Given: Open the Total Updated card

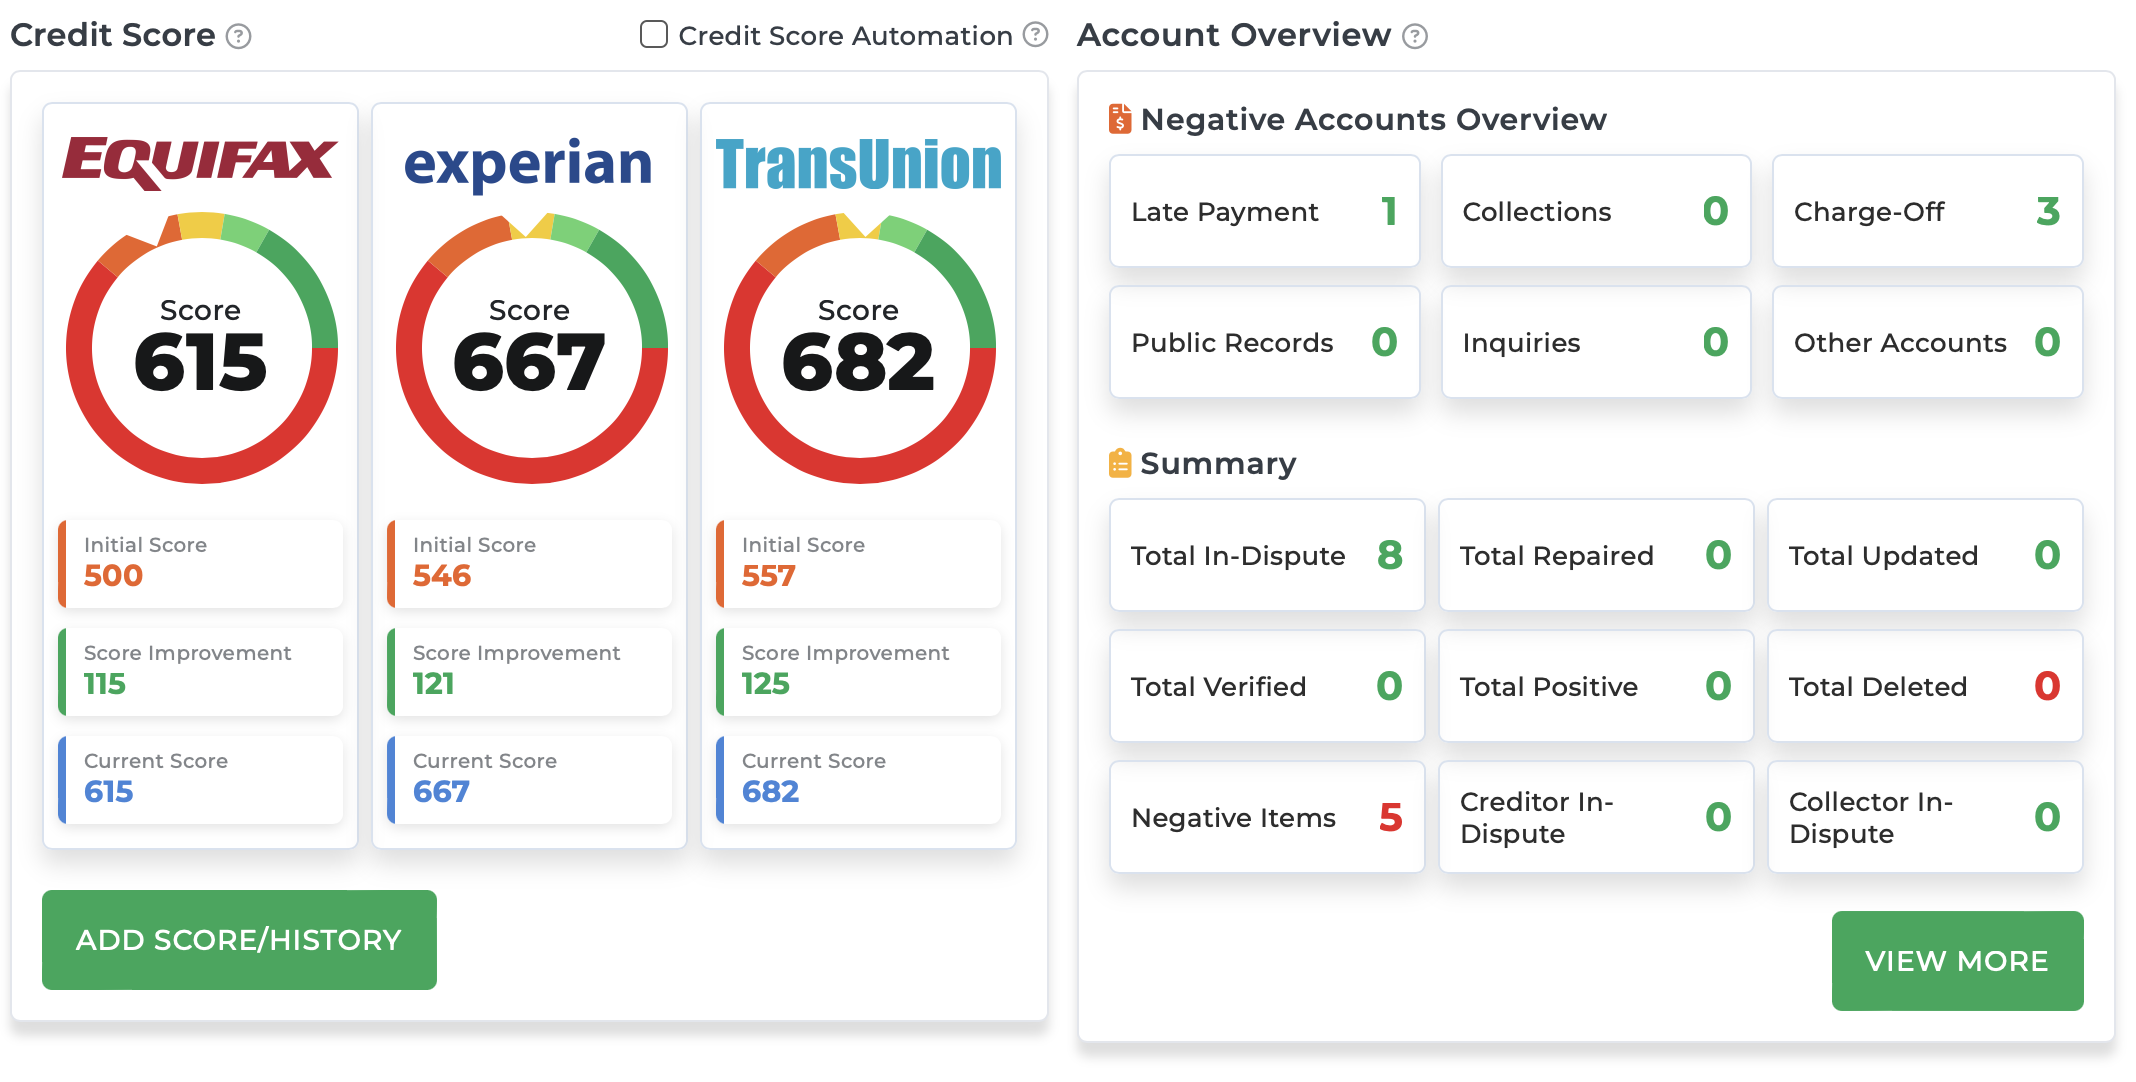Looking at the screenshot, I should 1925,555.
